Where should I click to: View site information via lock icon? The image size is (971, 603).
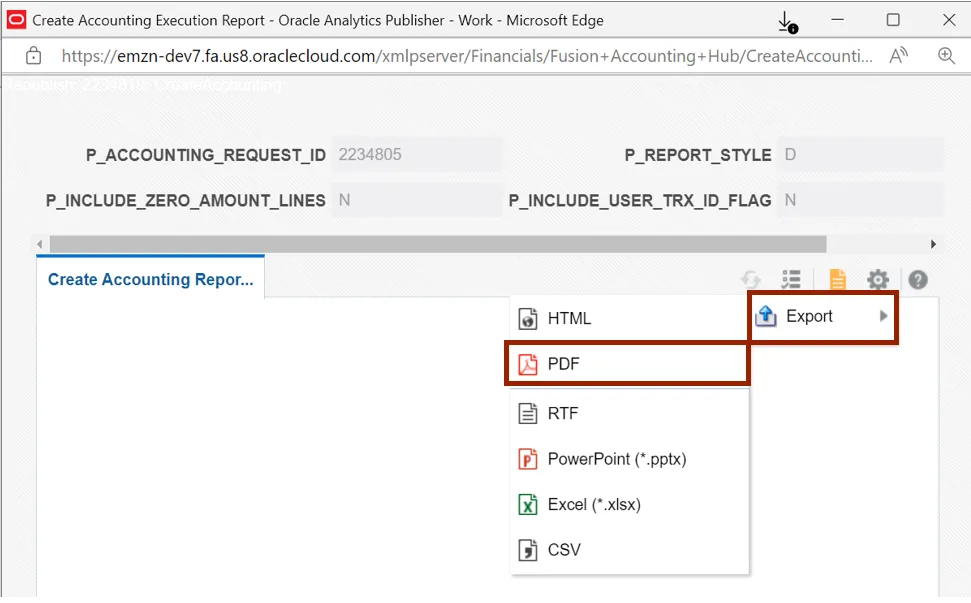click(x=33, y=56)
